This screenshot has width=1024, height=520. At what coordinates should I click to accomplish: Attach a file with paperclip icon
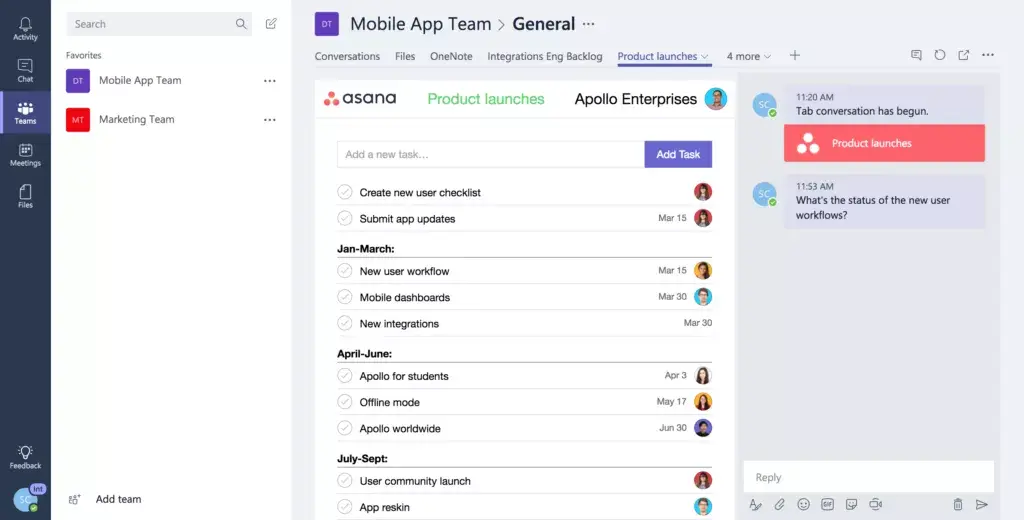coord(779,505)
